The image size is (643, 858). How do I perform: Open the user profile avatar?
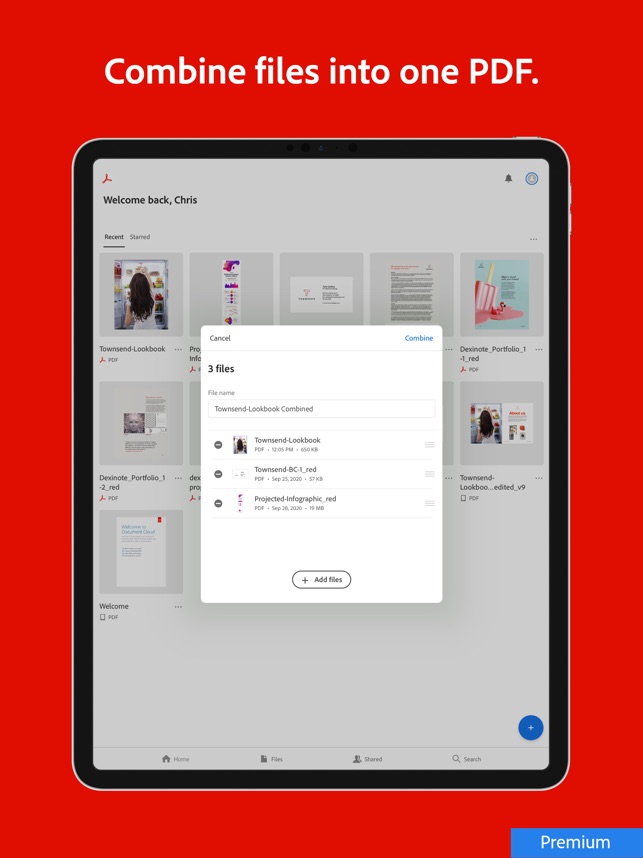coord(531,178)
